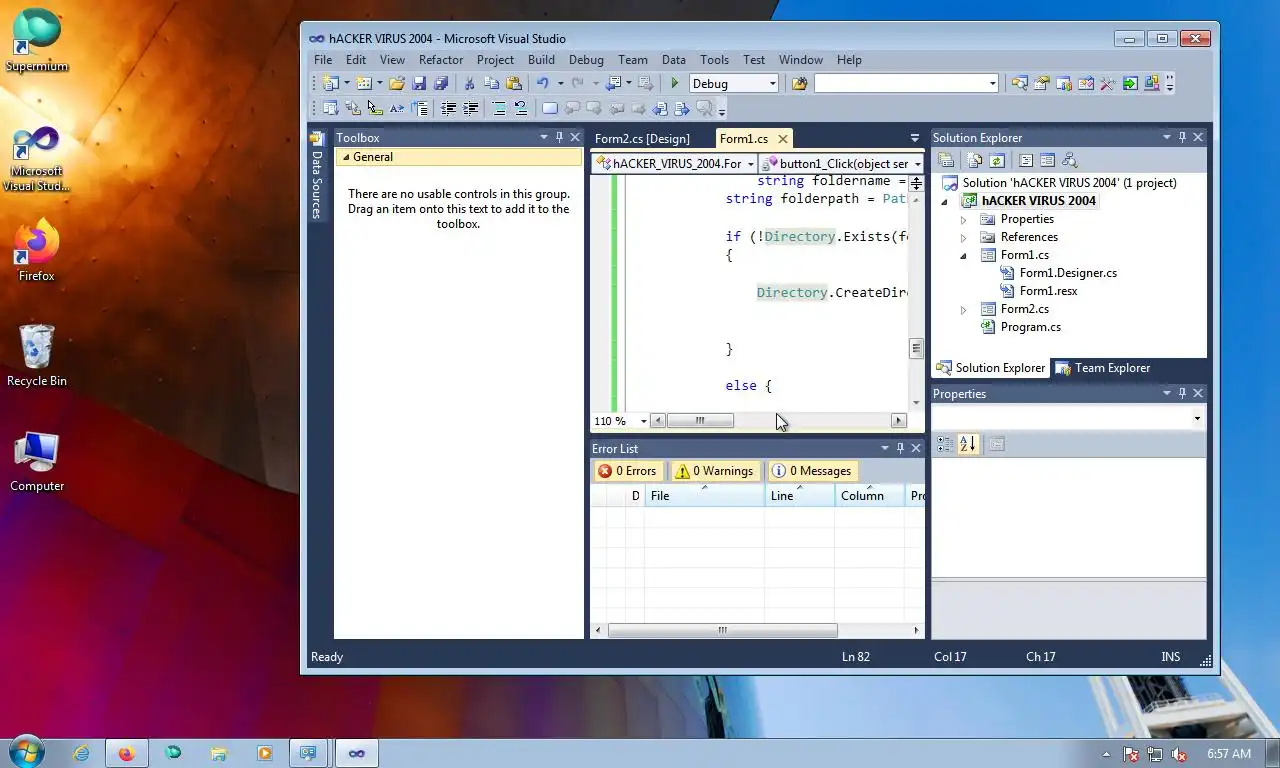This screenshot has height=768, width=1280.
Task: Open the Properties panel object selector dropdown
Action: pos(1197,419)
